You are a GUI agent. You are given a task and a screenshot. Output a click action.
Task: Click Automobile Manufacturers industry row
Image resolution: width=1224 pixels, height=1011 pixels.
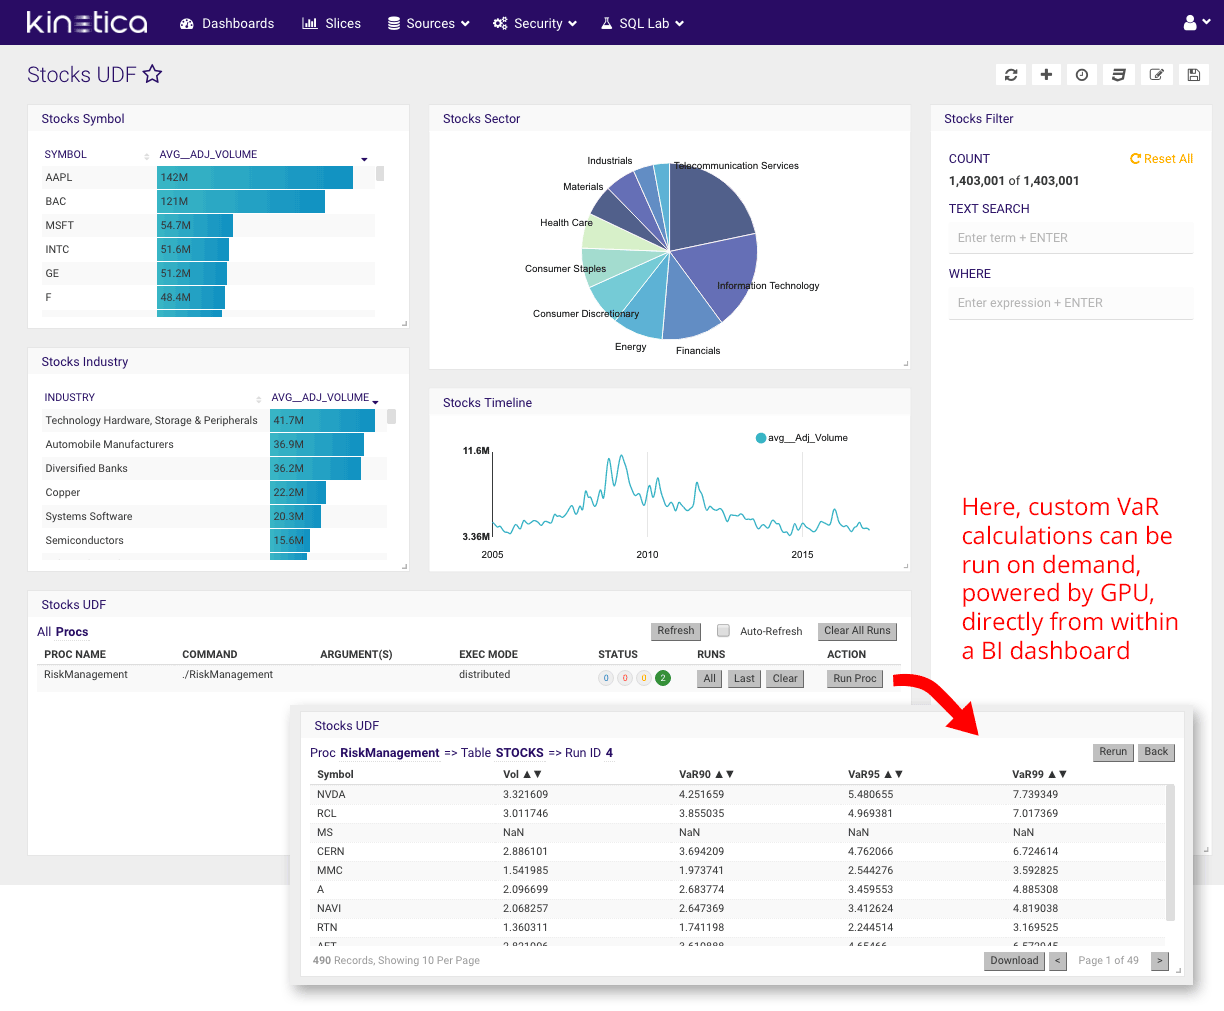pyautogui.click(x=214, y=444)
